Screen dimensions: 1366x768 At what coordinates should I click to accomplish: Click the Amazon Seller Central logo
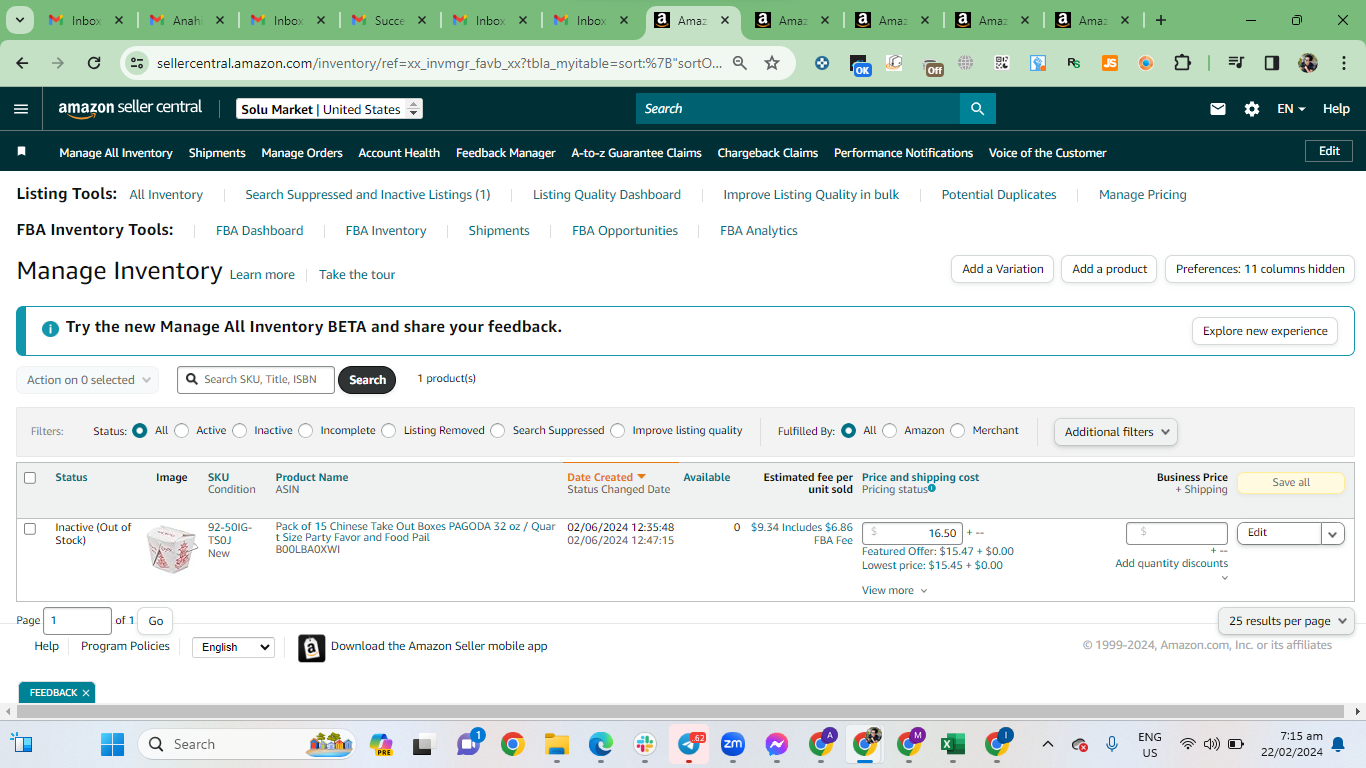[130, 108]
